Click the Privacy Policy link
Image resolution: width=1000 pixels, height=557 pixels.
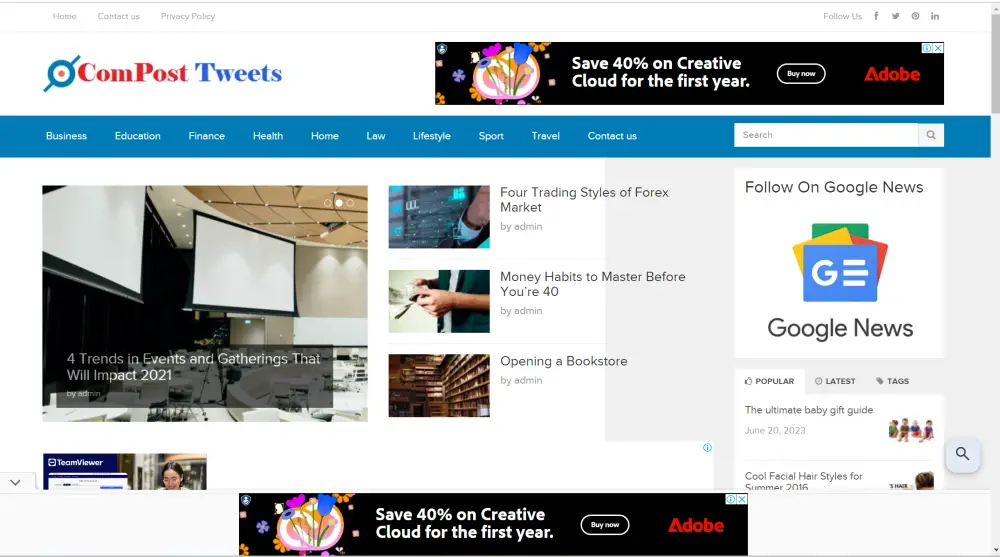pyautogui.click(x=187, y=16)
